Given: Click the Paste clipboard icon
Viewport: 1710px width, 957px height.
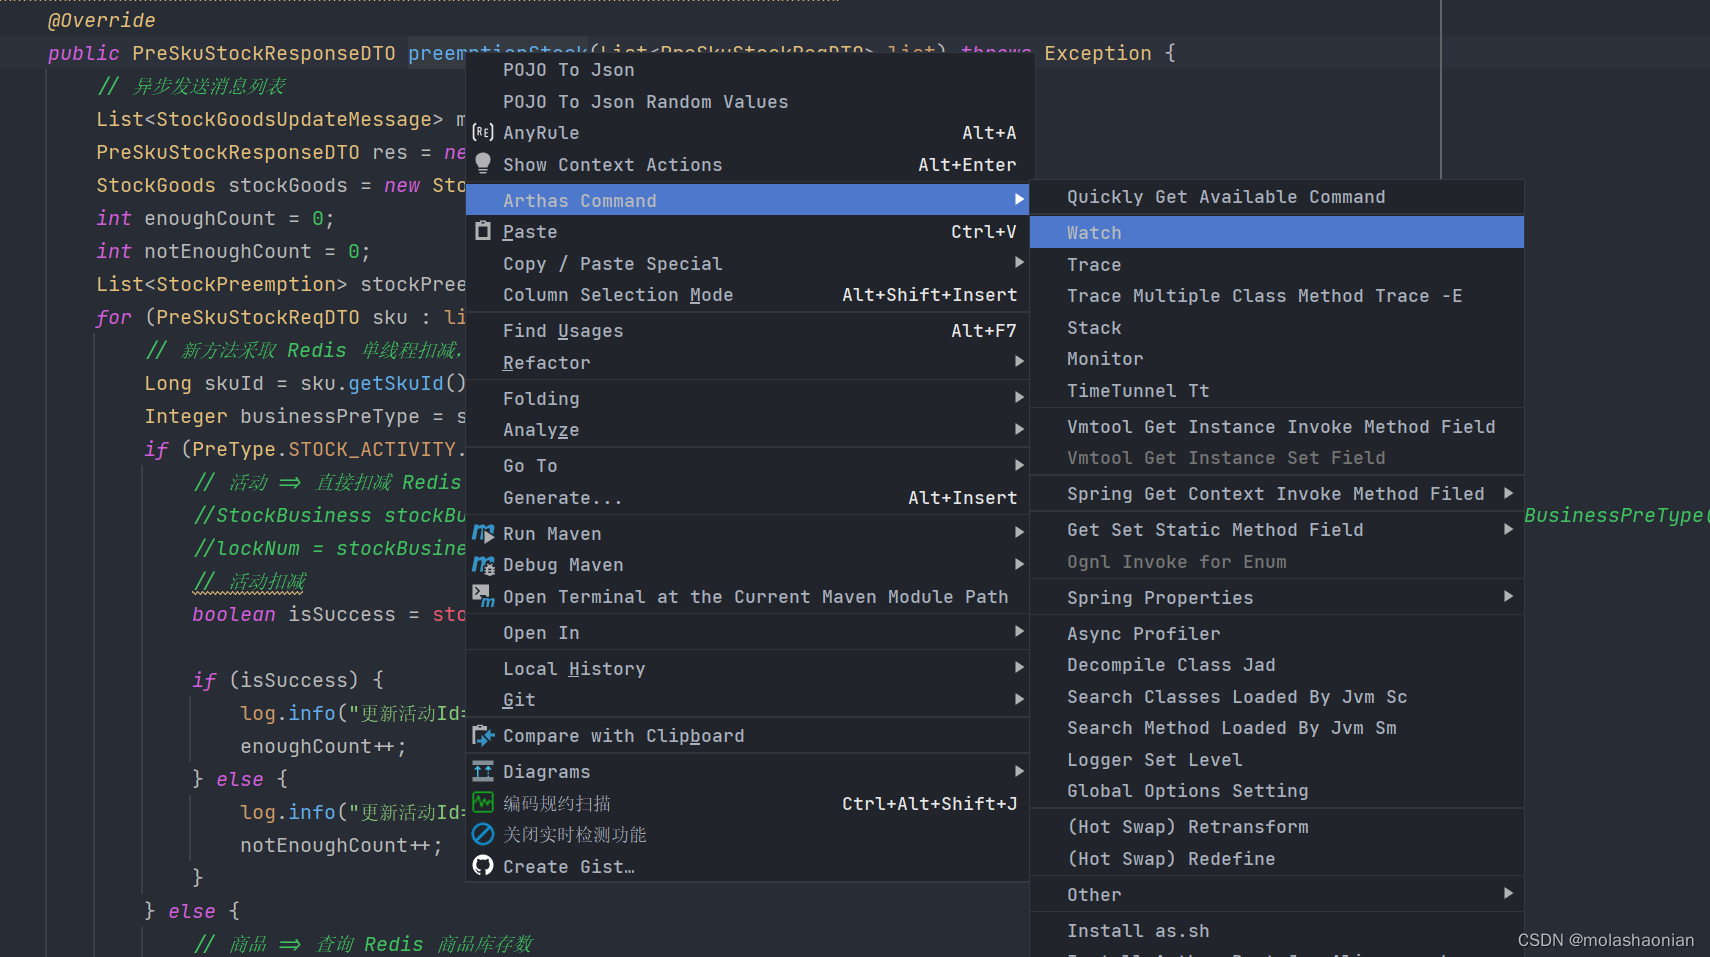Looking at the screenshot, I should coord(483,231).
